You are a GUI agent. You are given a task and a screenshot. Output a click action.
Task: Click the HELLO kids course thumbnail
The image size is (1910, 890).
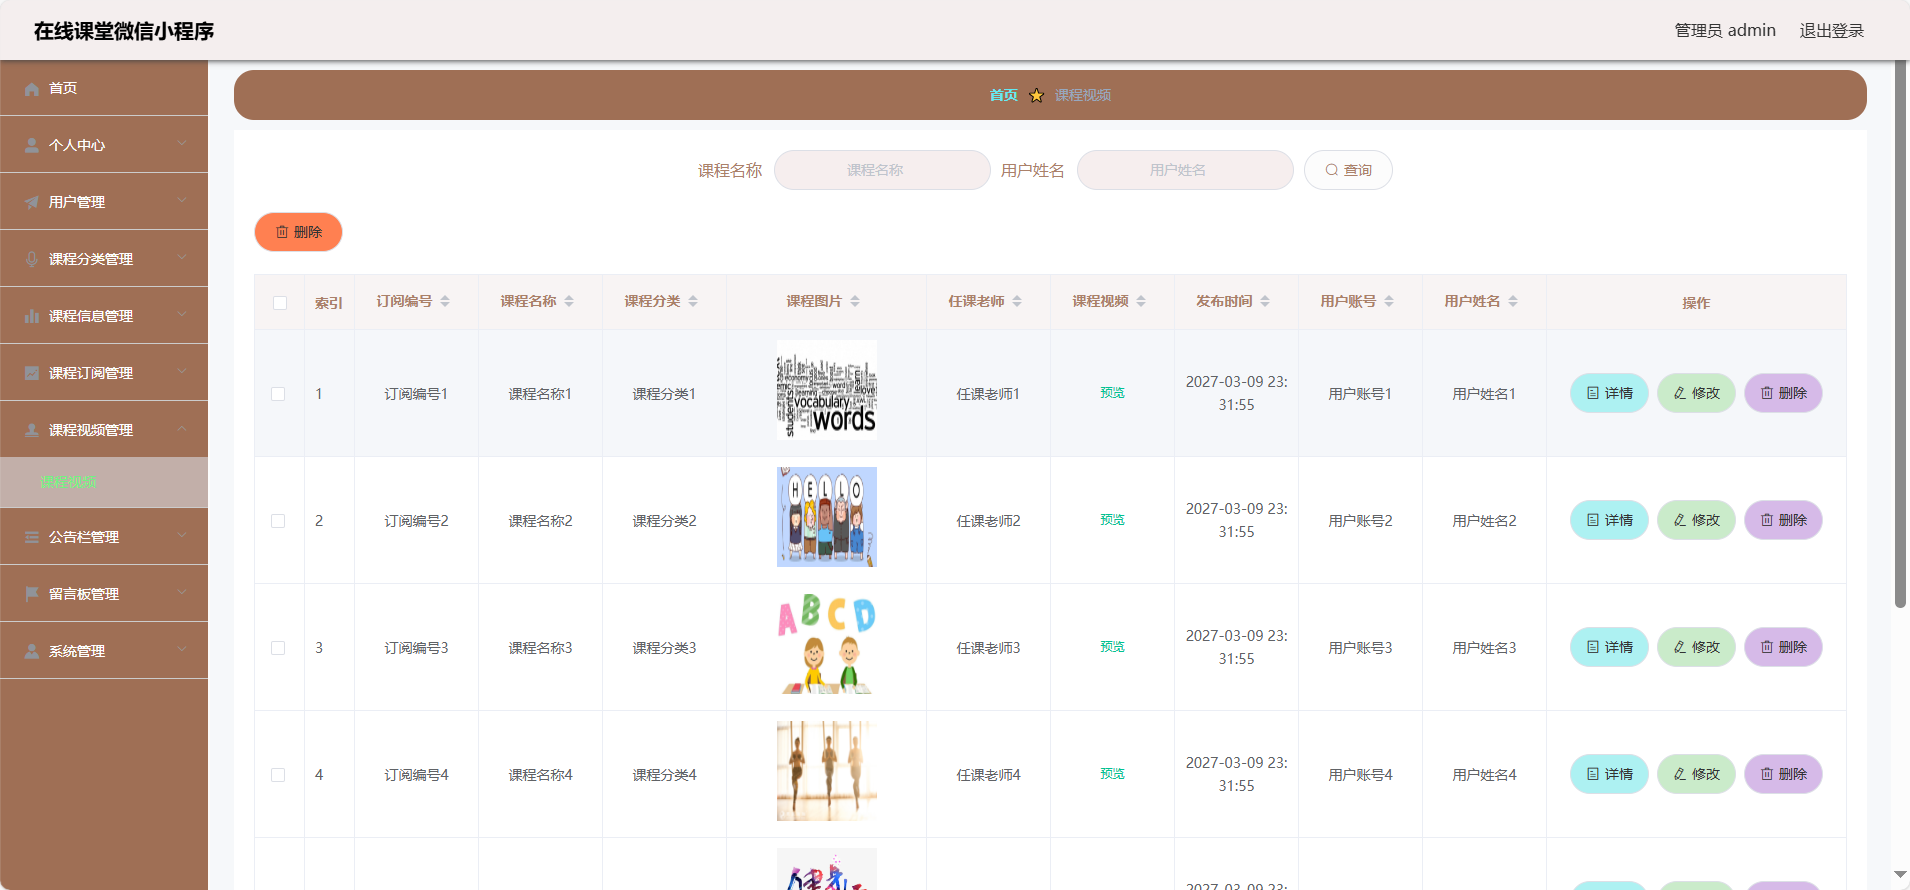827,517
